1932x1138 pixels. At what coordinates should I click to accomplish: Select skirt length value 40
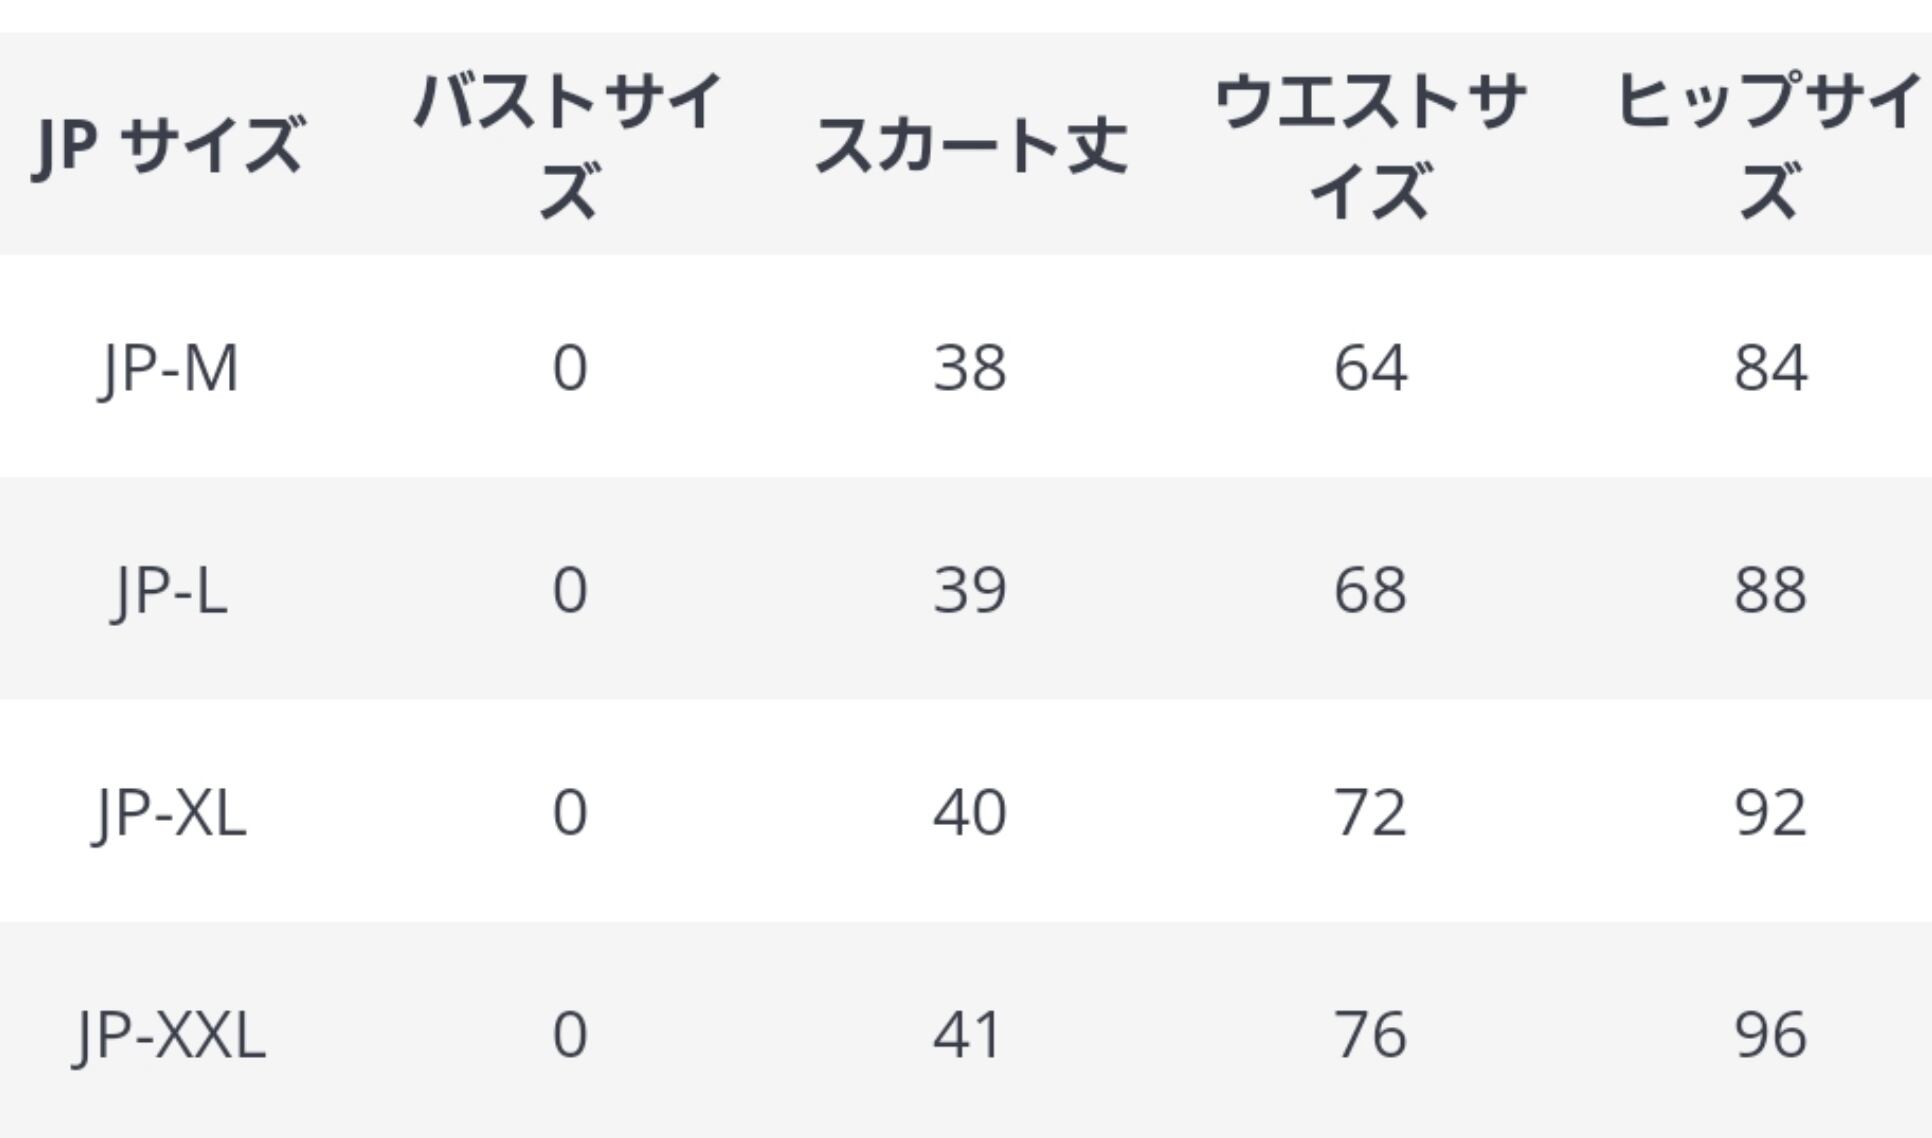point(969,812)
